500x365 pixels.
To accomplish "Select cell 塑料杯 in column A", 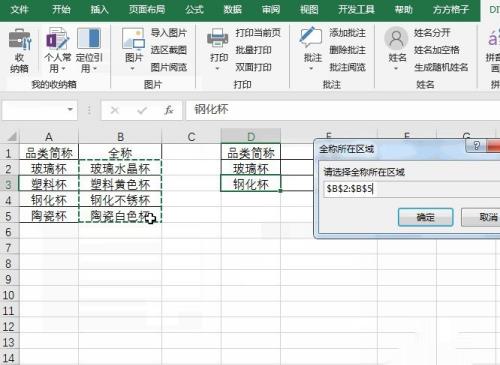I will coord(49,184).
